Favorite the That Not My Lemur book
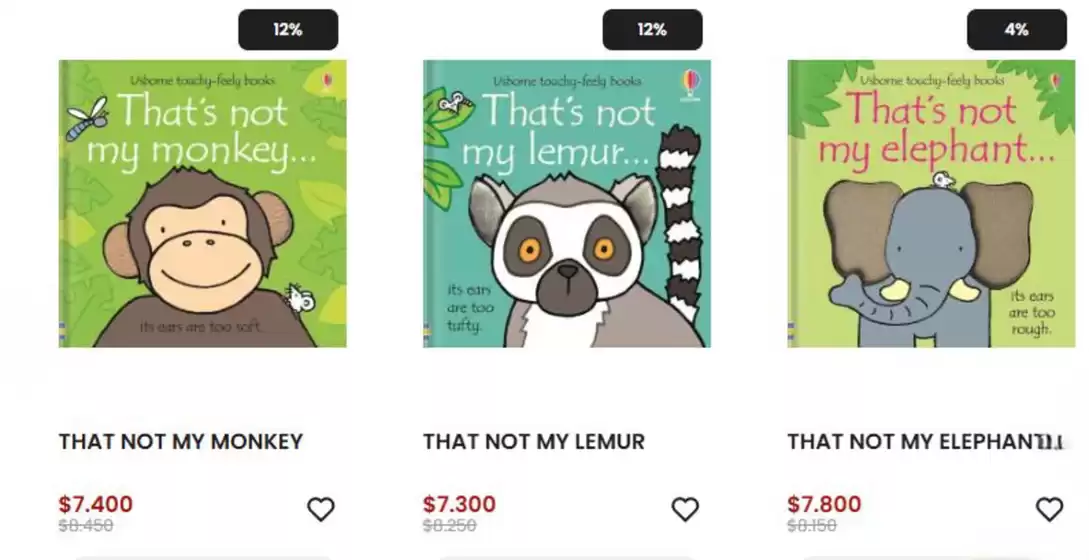The image size is (1089, 560). coord(685,510)
